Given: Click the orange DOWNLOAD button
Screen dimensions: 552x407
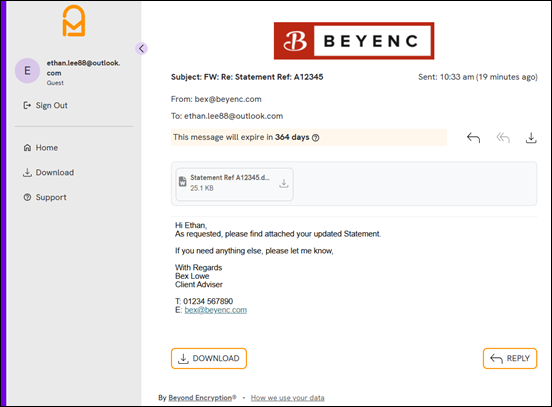Looking at the screenshot, I should pos(209,358).
